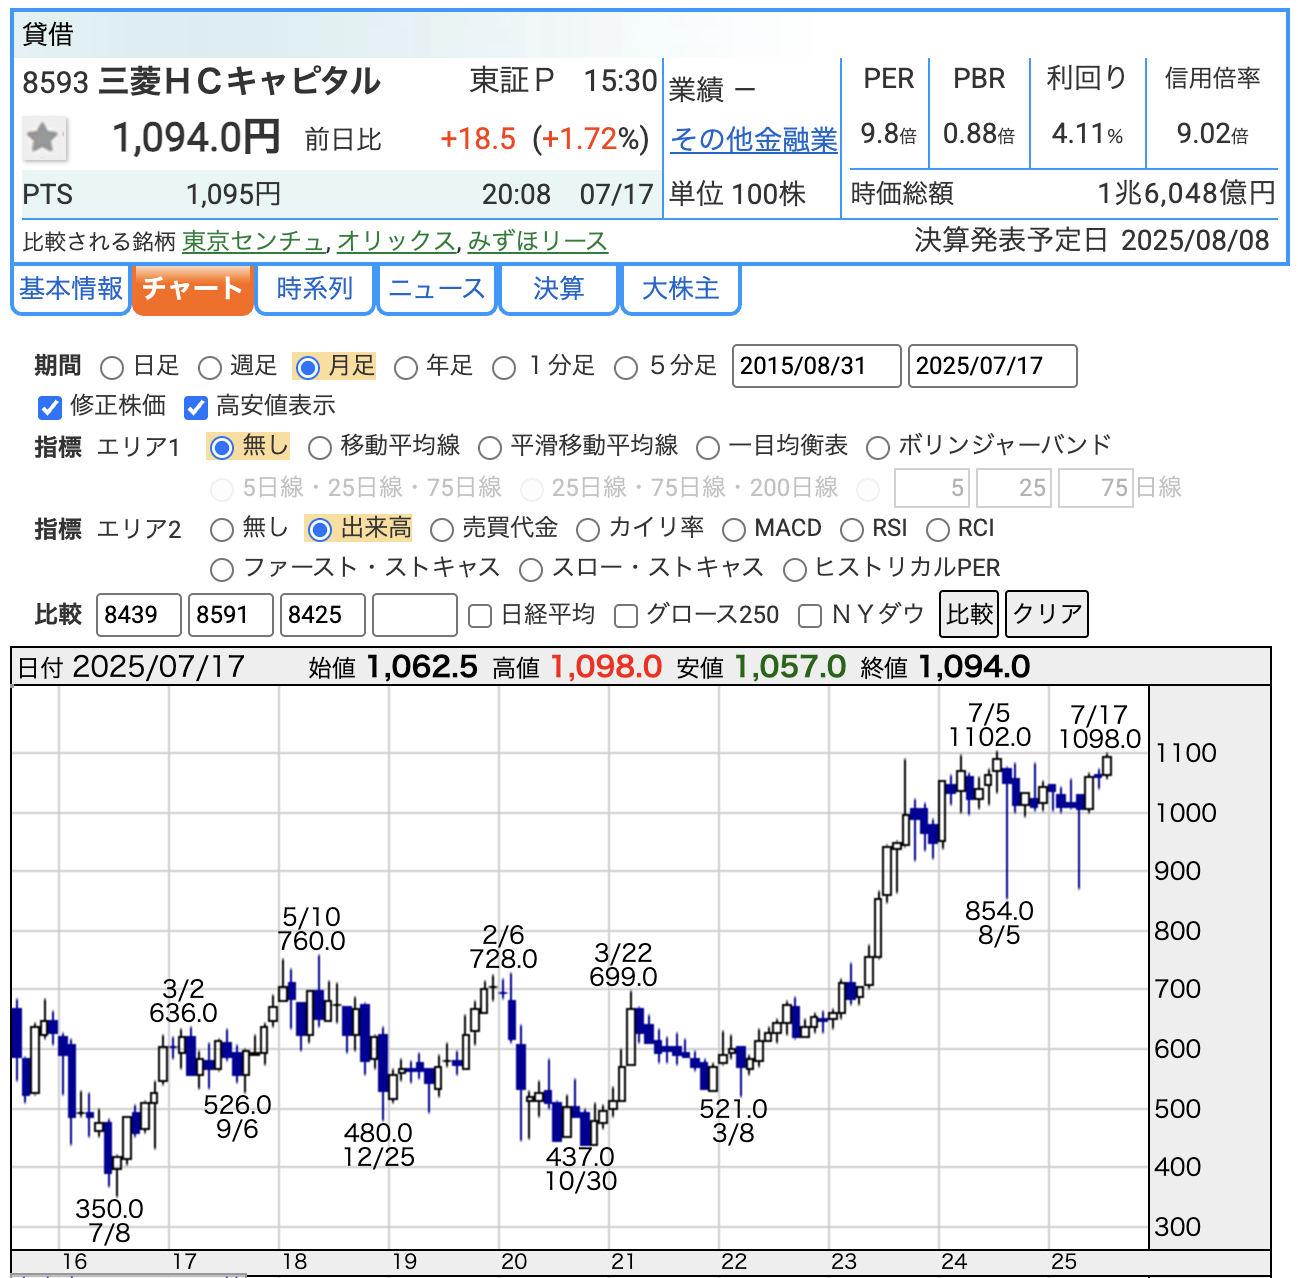The height and width of the screenshot is (1278, 1298).
Task: Select スロー・ストキャス radio
Action: 530,570
